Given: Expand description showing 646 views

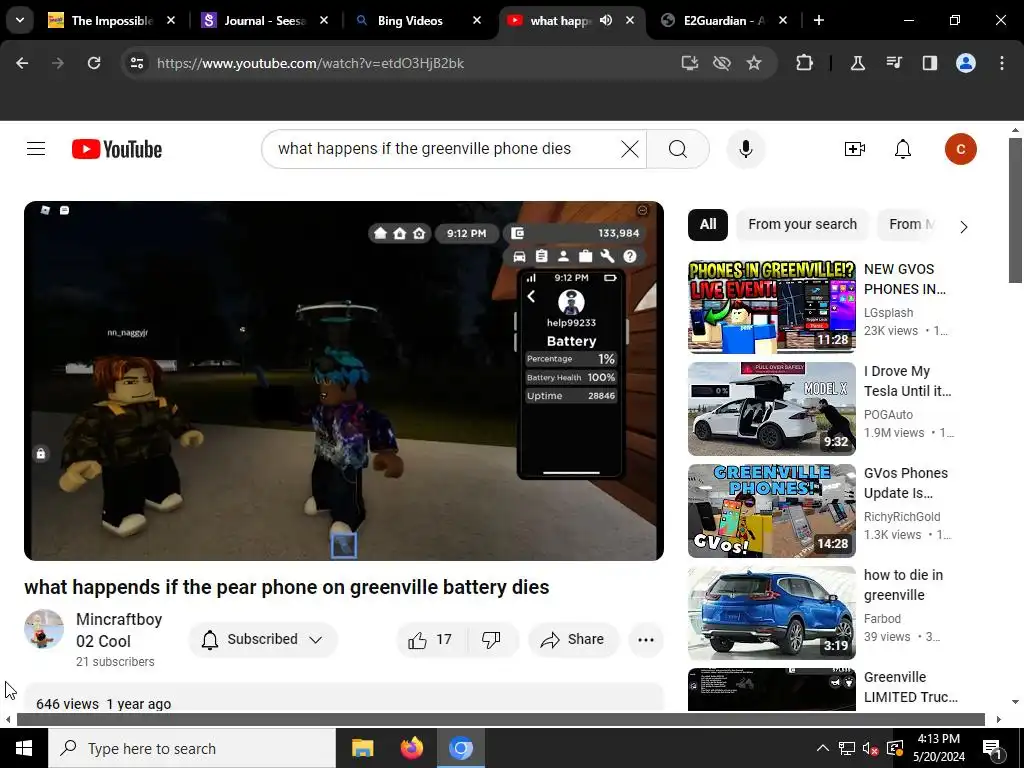Looking at the screenshot, I should [344, 699].
